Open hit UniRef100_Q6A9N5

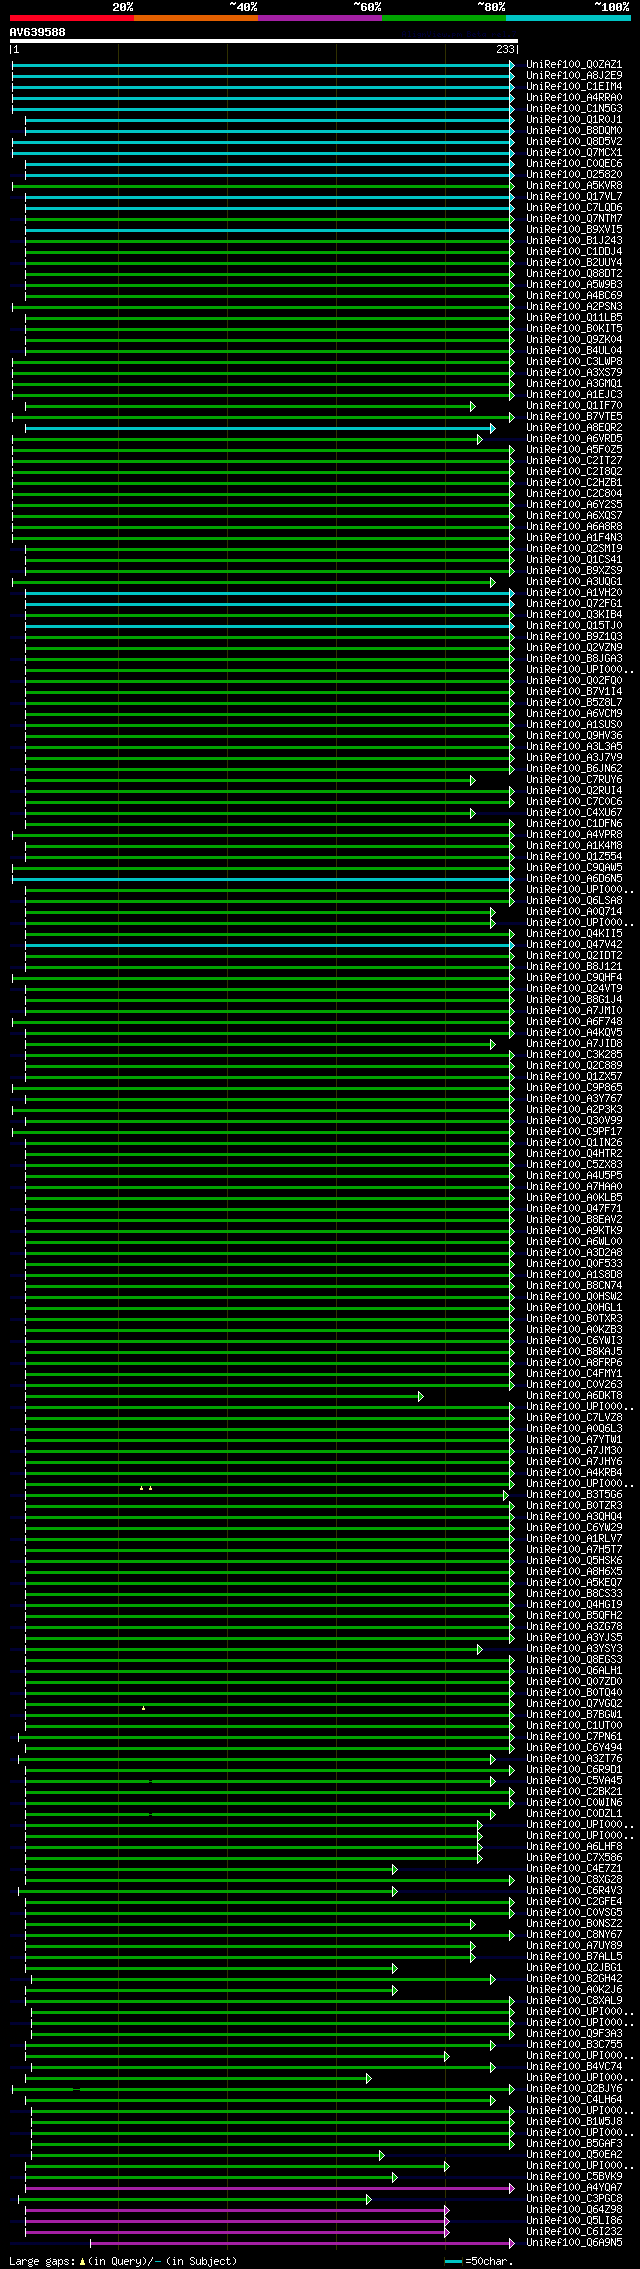coord(574,2242)
